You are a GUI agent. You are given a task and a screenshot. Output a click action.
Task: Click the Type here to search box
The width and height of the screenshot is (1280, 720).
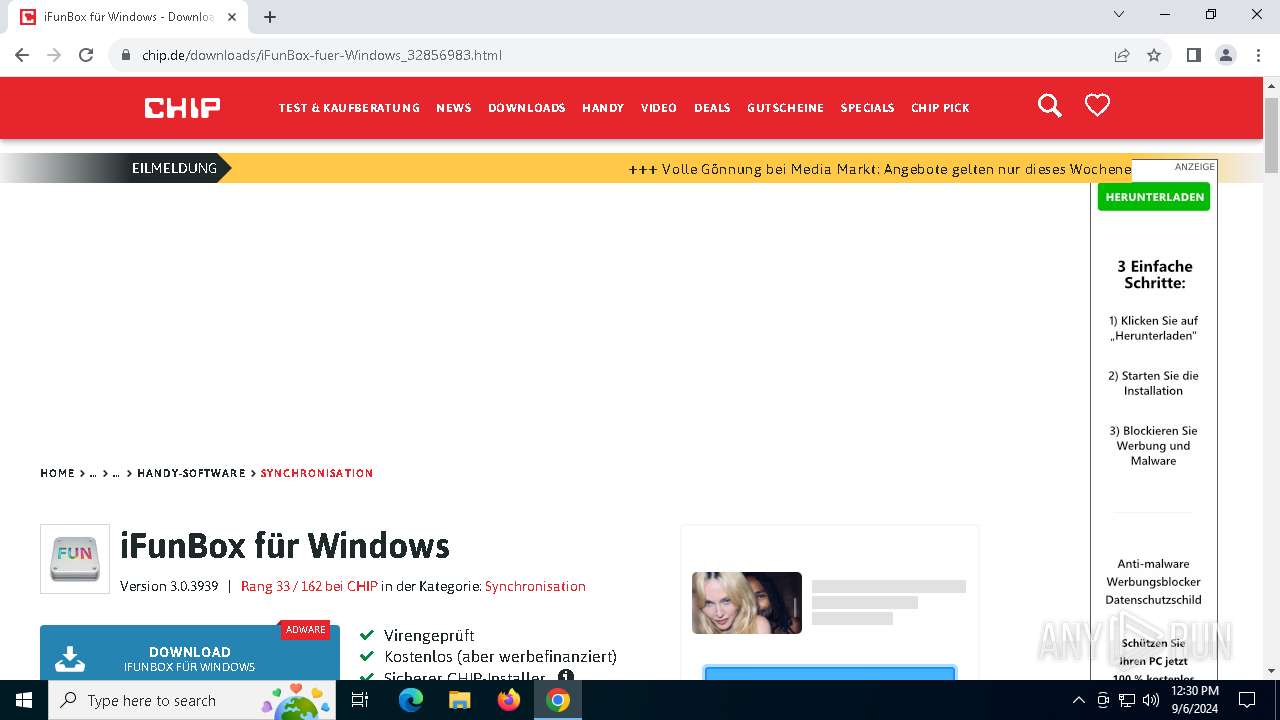coord(192,700)
